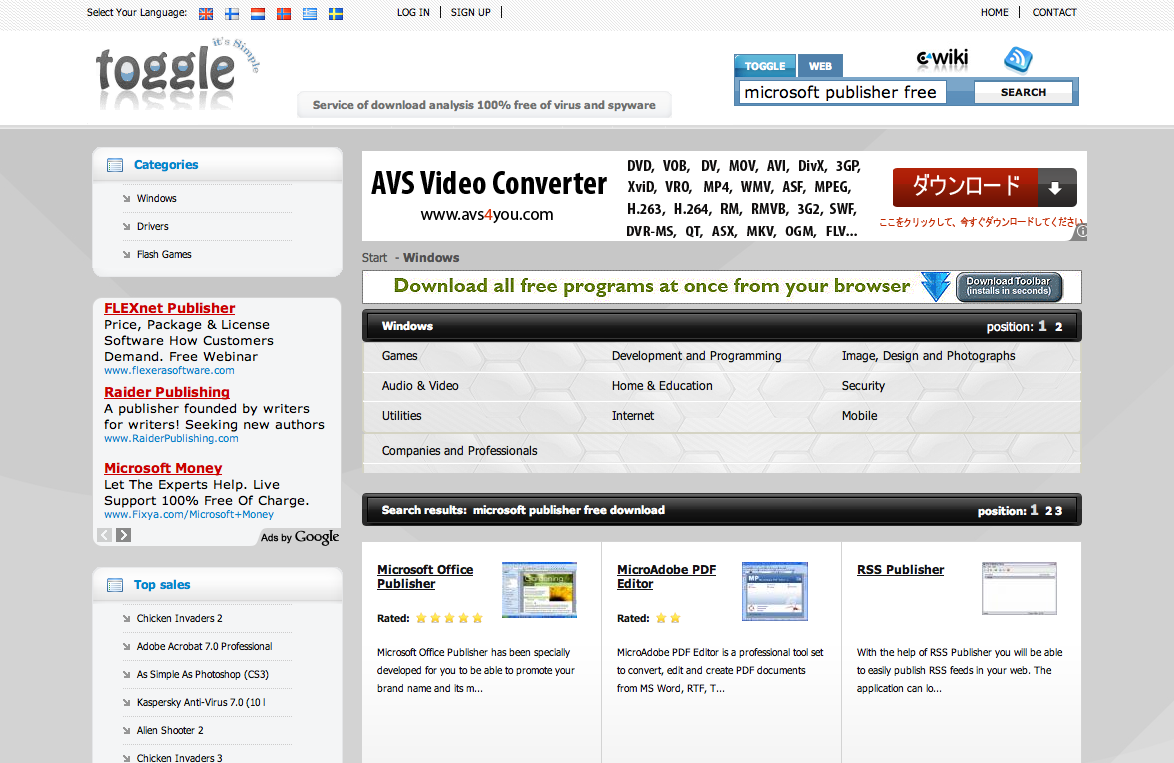Browse the Home & Education subcategory
The height and width of the screenshot is (763, 1174).
click(662, 386)
